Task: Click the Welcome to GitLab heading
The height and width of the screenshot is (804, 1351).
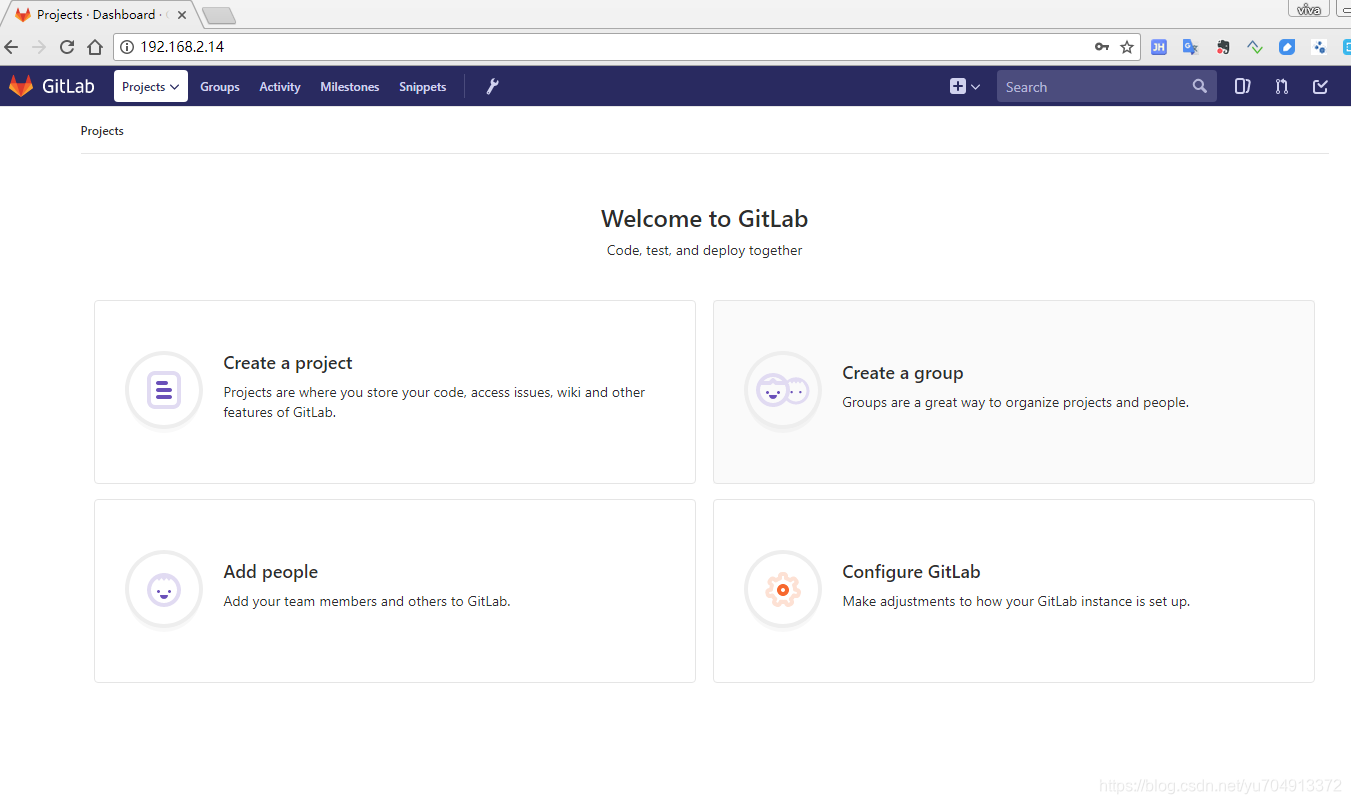Action: click(705, 219)
